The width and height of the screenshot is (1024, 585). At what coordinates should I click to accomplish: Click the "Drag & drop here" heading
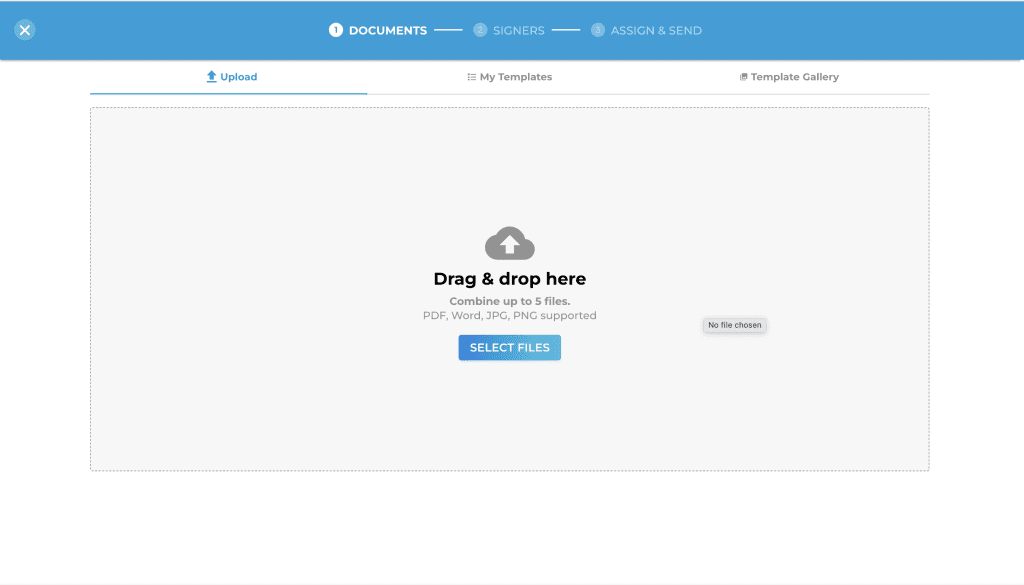(509, 278)
